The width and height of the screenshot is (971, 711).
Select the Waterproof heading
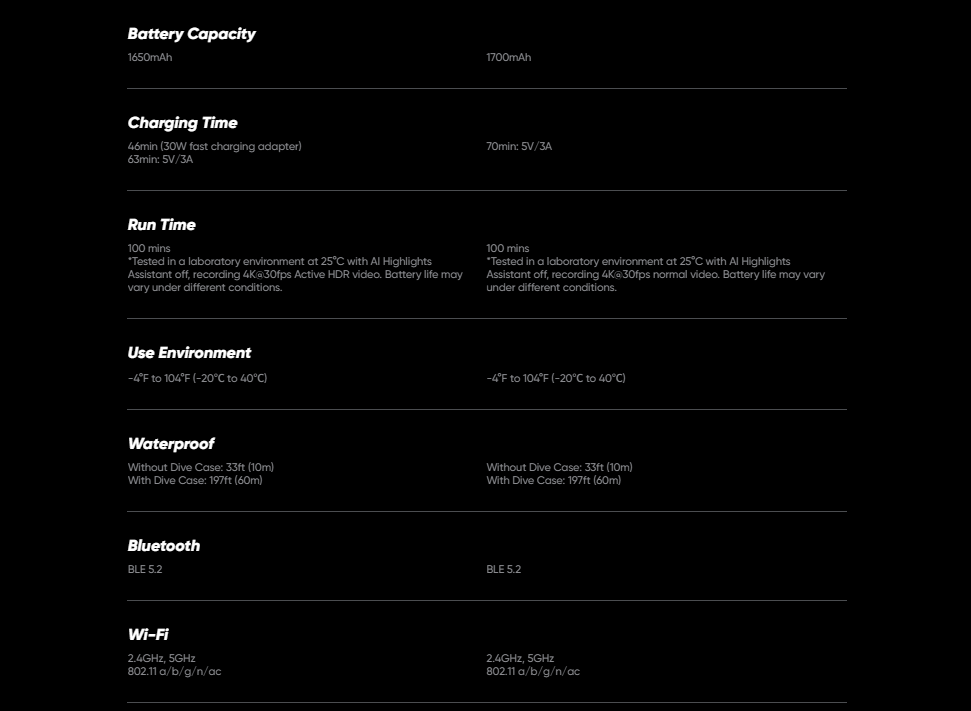tap(171, 444)
